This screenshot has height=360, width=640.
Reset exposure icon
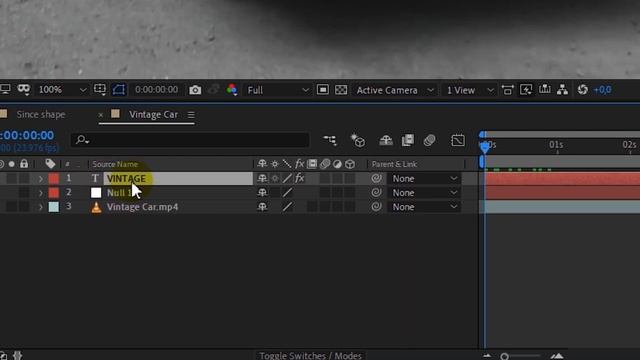582,90
